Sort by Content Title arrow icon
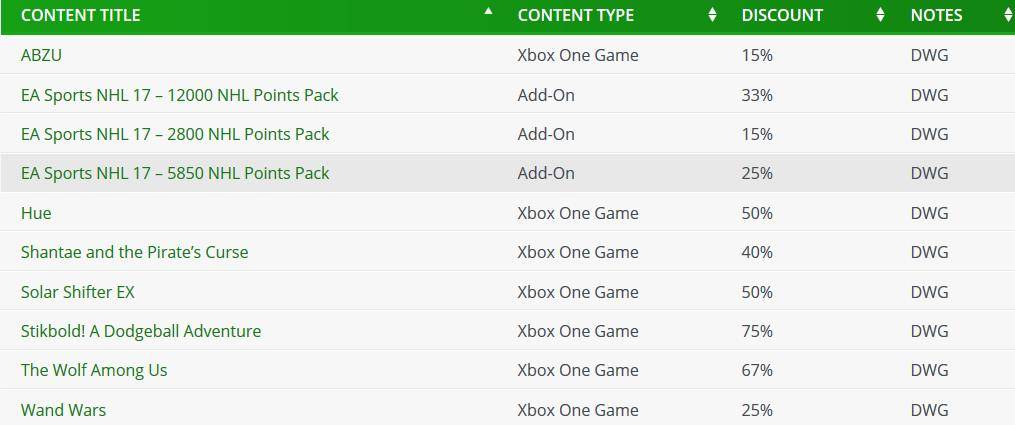 (x=489, y=10)
